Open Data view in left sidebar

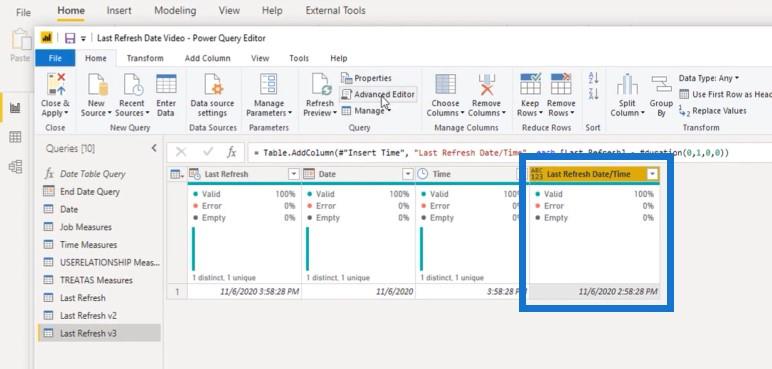15,137
